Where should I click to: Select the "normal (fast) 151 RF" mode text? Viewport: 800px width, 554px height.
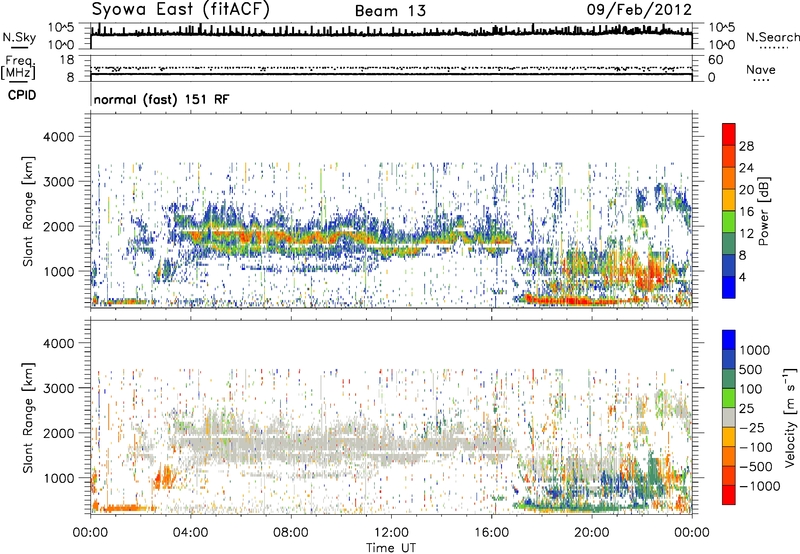(x=161, y=99)
